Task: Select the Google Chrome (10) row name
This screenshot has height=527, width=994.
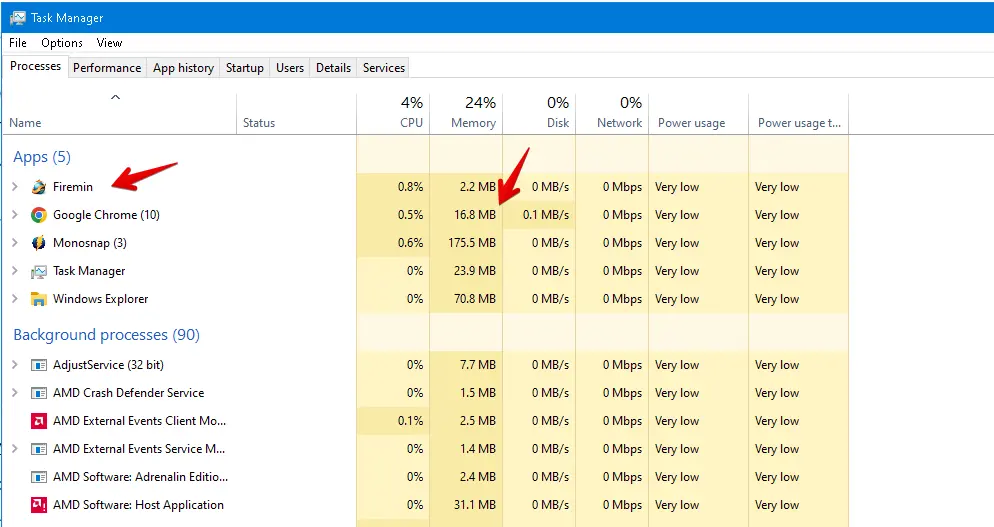Action: coord(106,215)
